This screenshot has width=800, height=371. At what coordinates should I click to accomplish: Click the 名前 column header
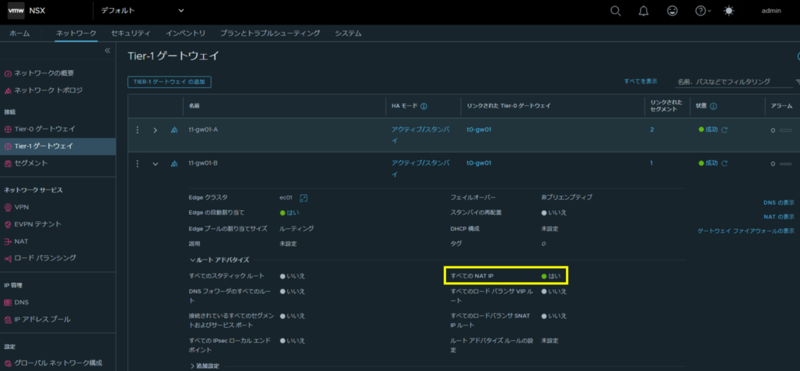tap(194, 106)
